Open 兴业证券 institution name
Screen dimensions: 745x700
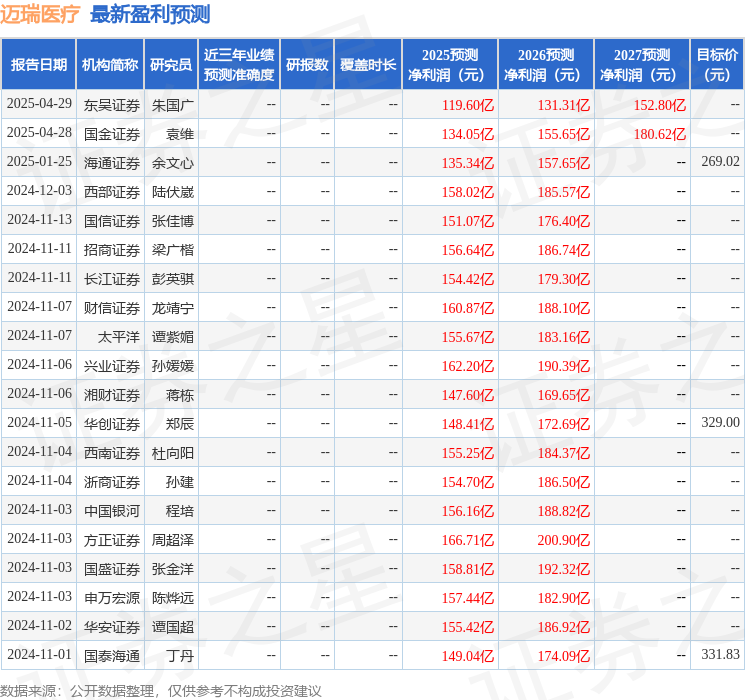point(112,366)
